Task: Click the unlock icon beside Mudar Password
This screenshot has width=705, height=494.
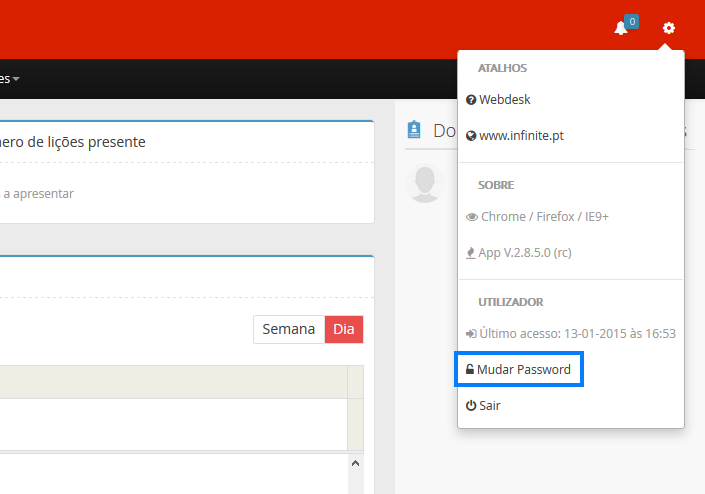Action: (x=470, y=370)
